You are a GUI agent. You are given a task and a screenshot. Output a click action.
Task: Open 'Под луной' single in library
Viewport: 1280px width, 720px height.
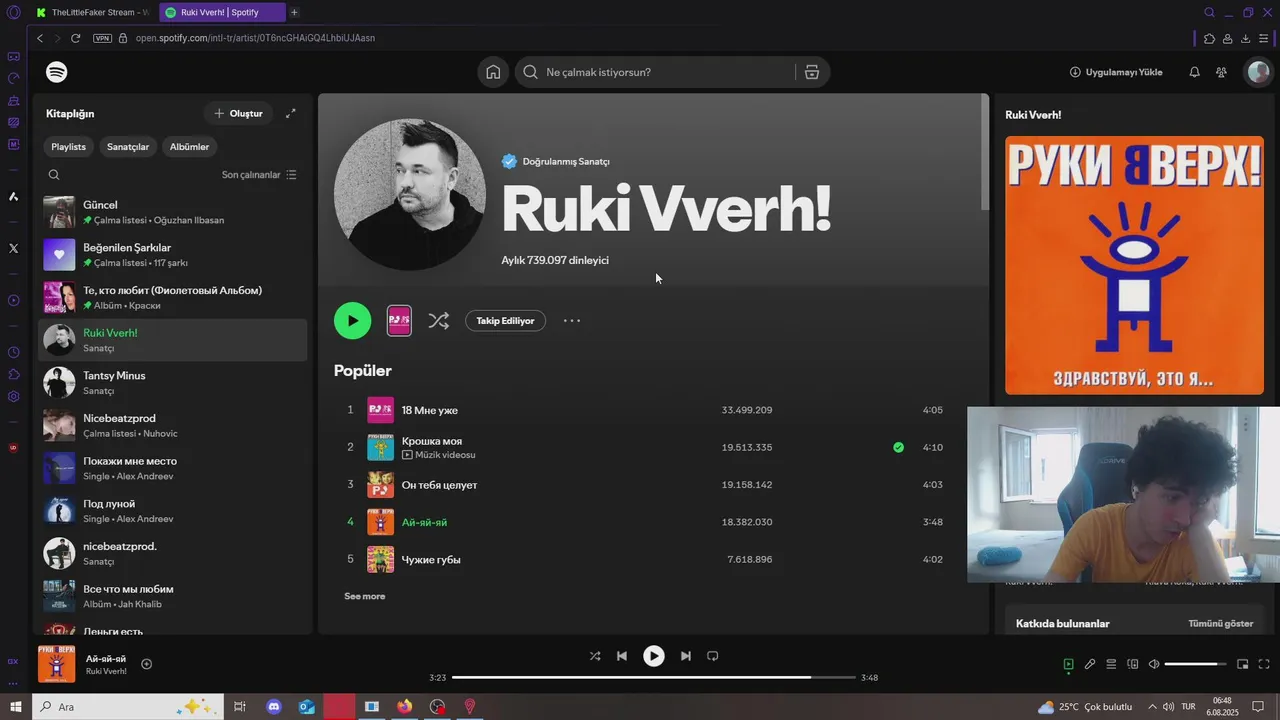(x=172, y=511)
